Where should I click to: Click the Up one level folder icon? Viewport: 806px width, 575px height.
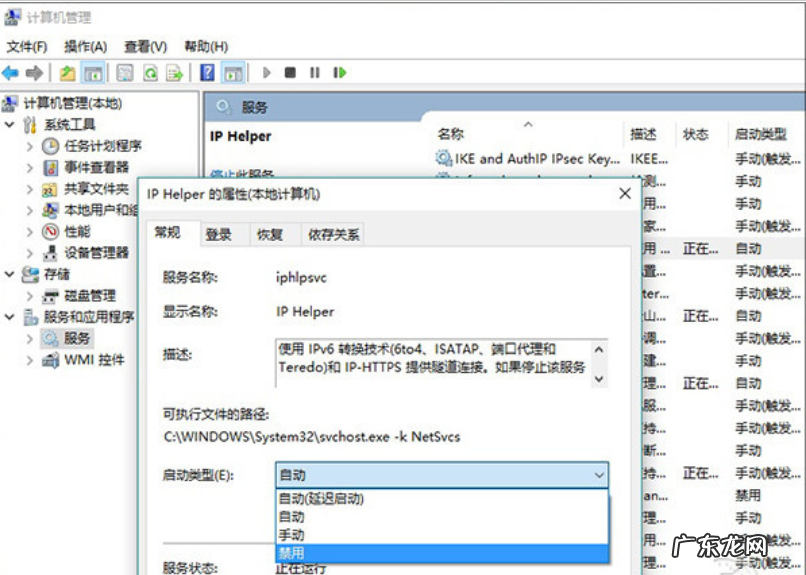tap(67, 73)
